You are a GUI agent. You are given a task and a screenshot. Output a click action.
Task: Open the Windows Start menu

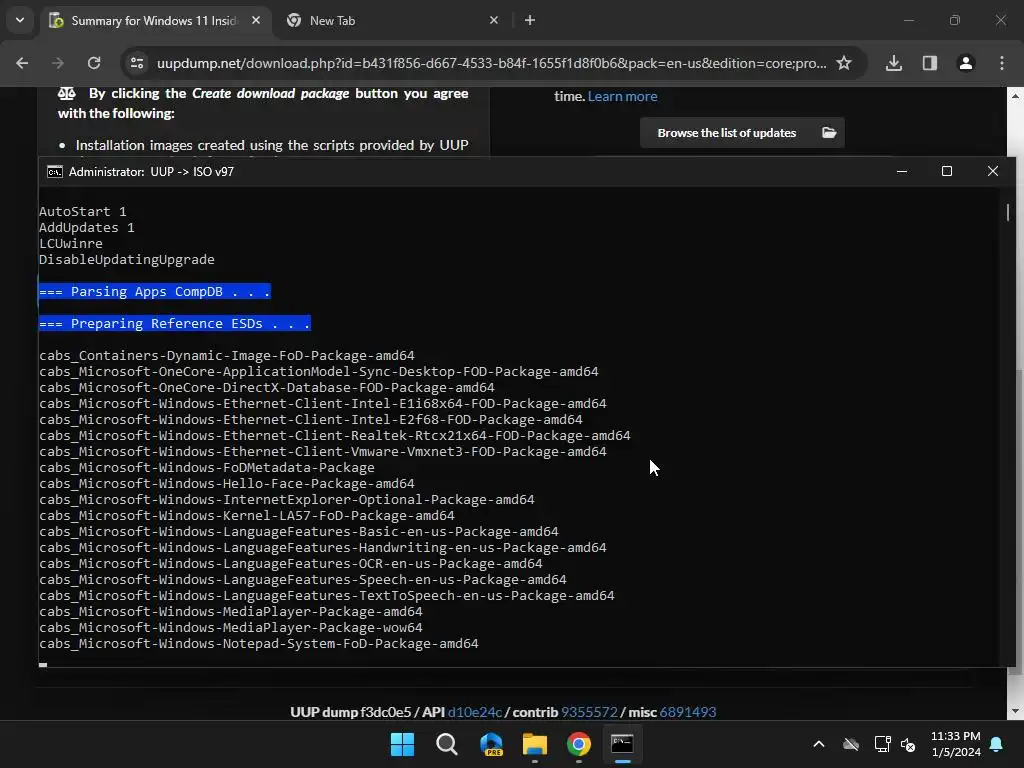[402, 744]
